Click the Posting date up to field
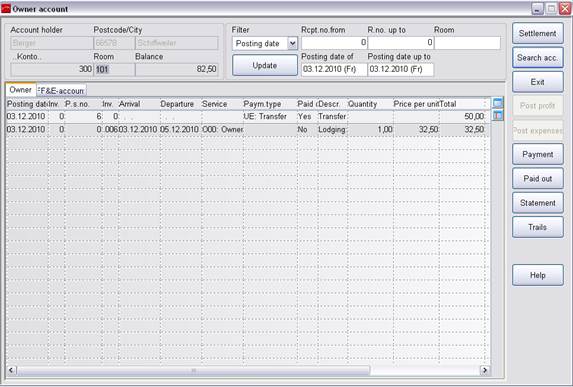This screenshot has height=387, width=573. tap(401, 69)
